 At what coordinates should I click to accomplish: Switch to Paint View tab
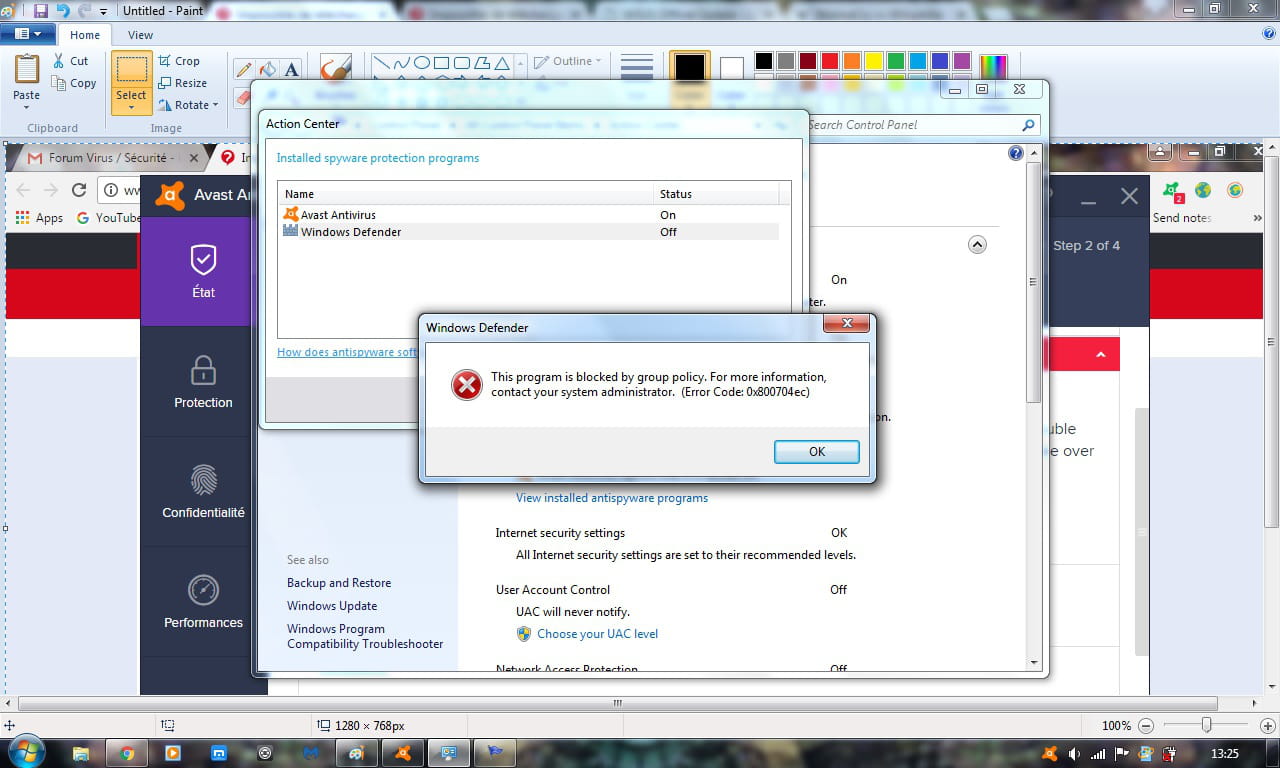[x=140, y=35]
